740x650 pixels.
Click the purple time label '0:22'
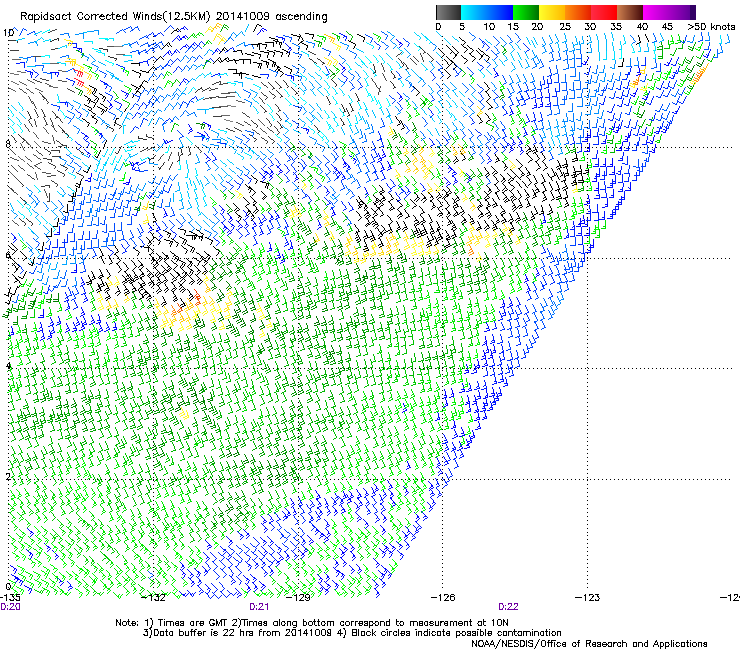[508, 607]
